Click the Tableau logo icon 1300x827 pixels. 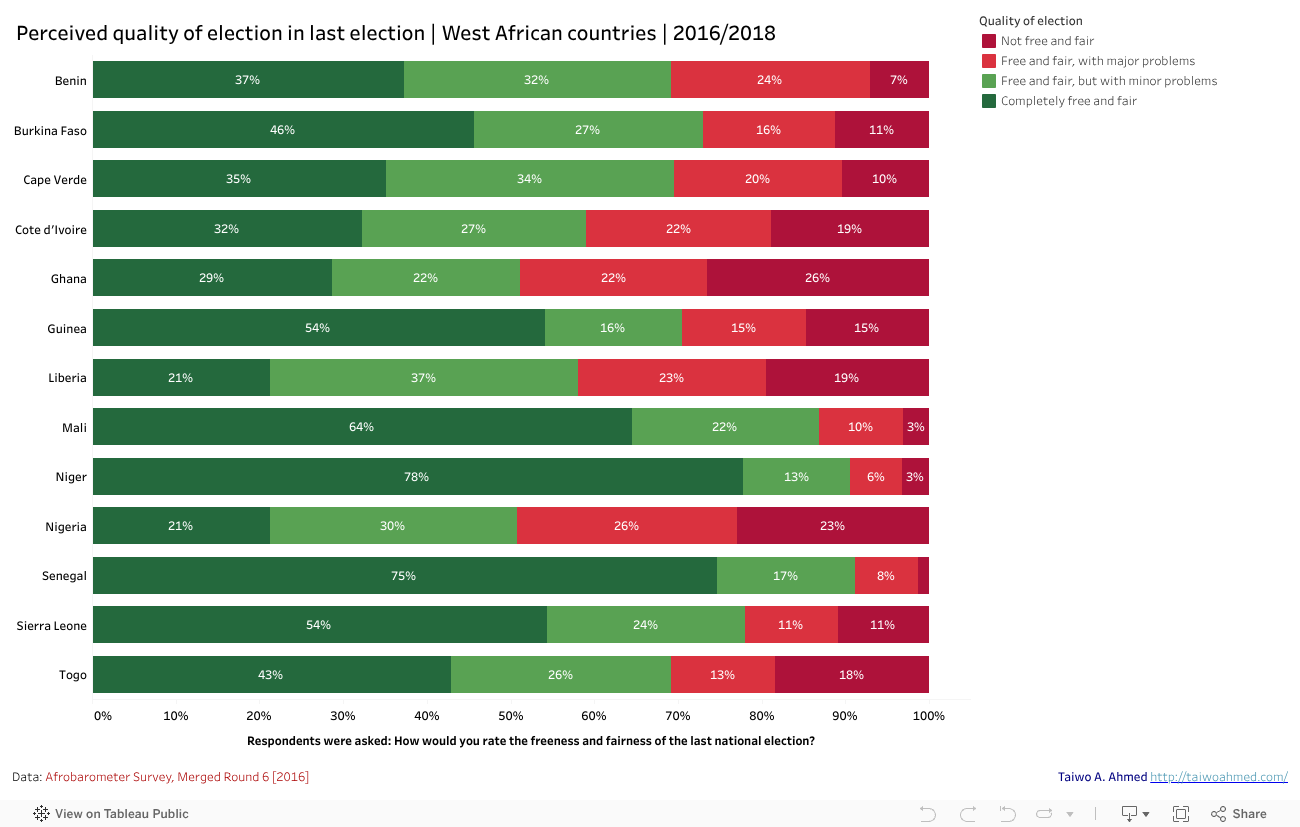click(x=42, y=814)
